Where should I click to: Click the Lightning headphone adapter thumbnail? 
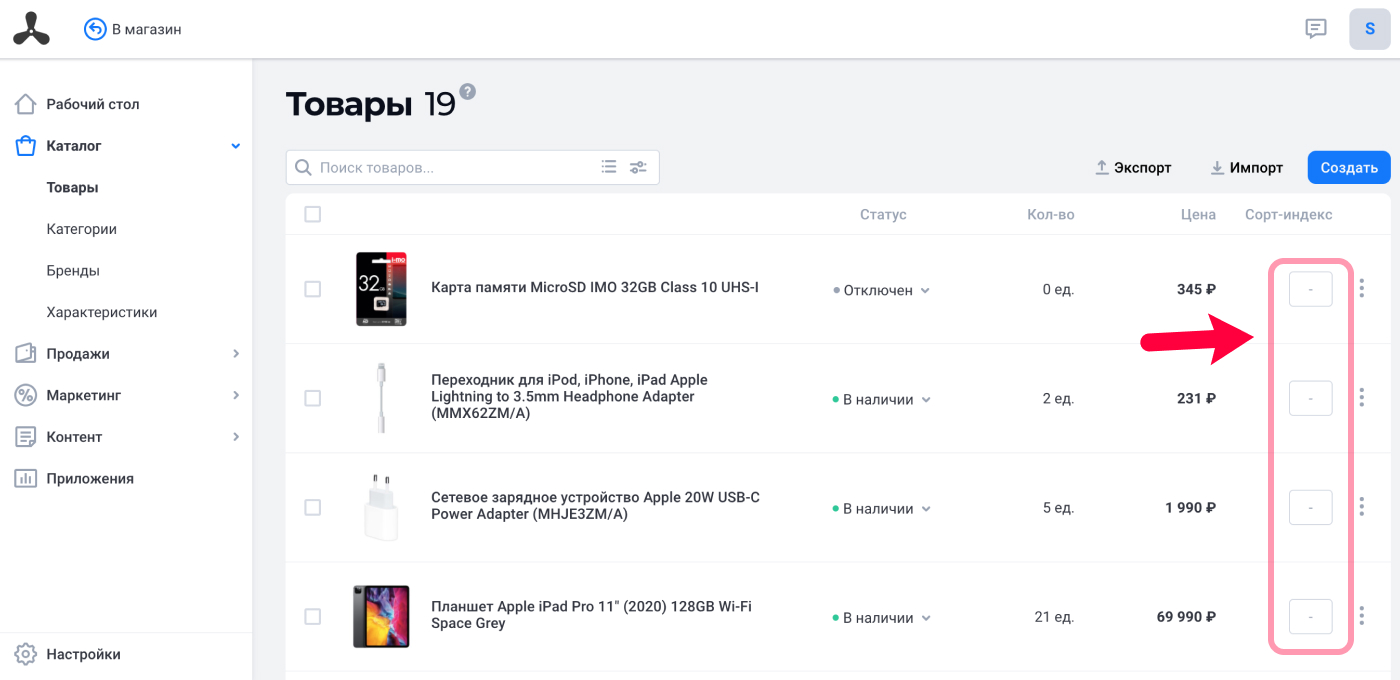381,398
